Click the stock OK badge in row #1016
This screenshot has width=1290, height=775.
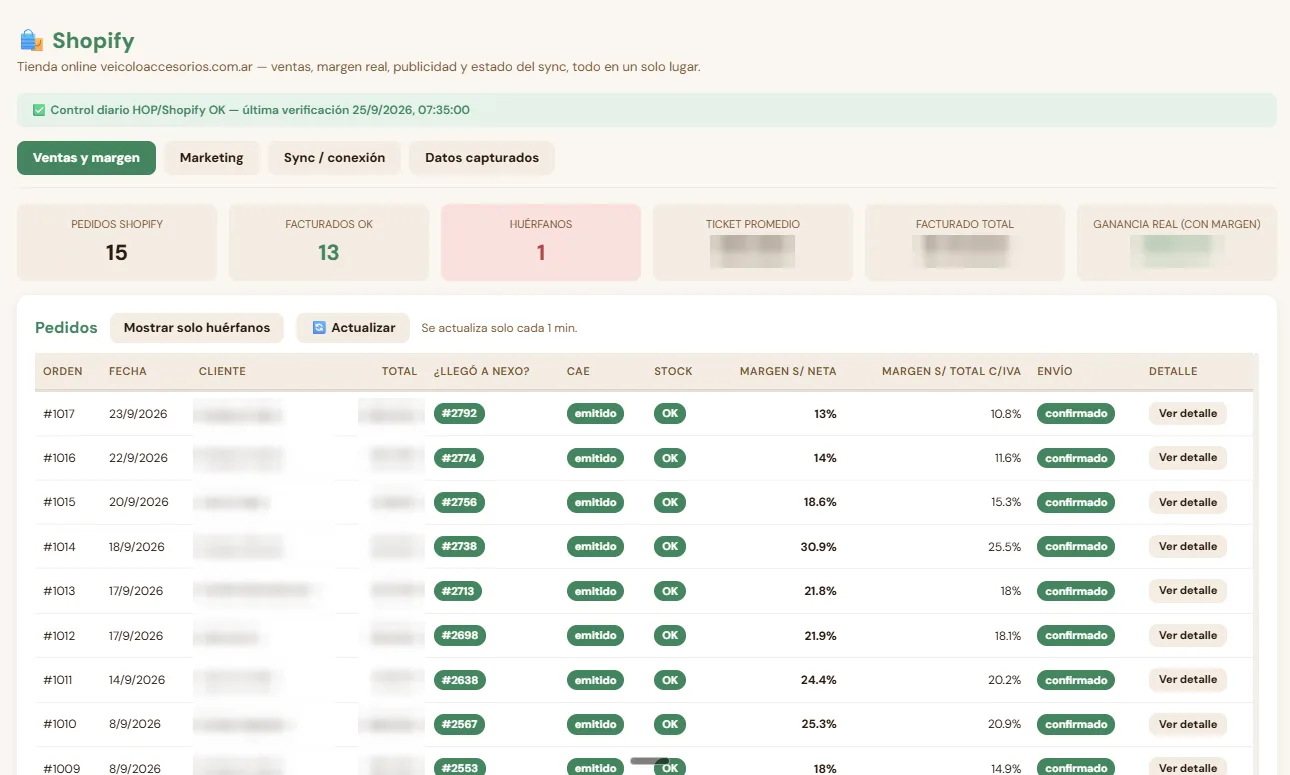click(x=670, y=458)
